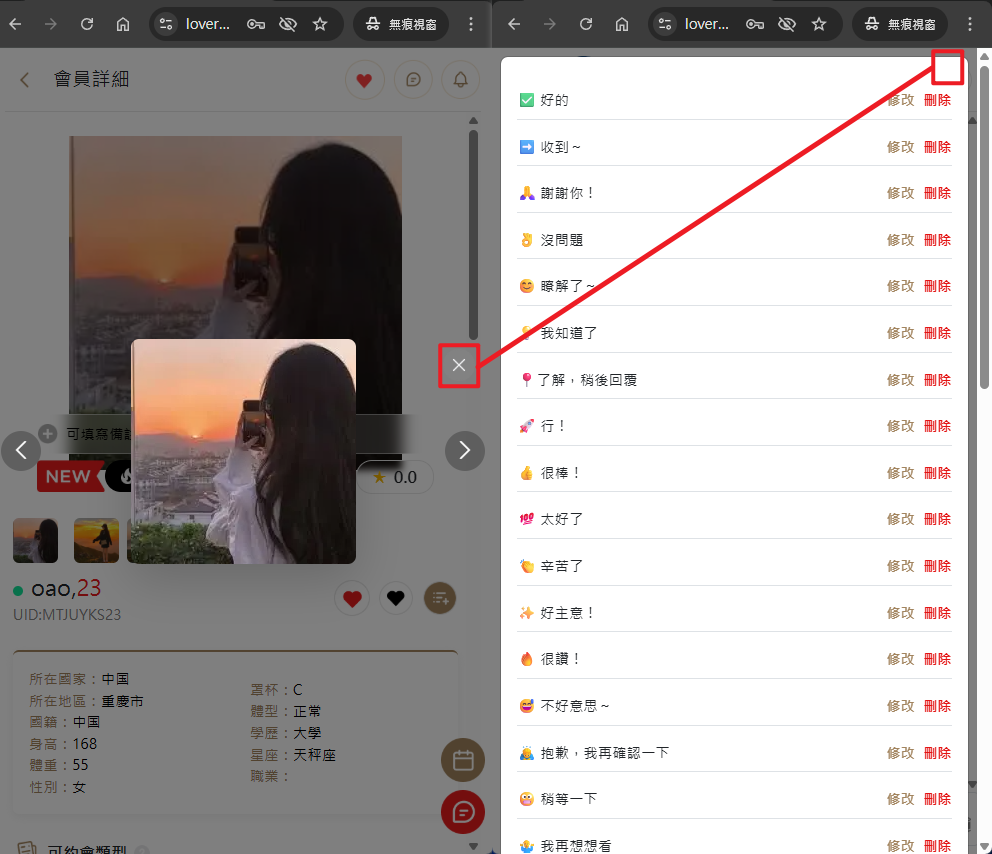Bookmark this page in the left browser window
The image size is (992, 854).
tap(320, 24)
